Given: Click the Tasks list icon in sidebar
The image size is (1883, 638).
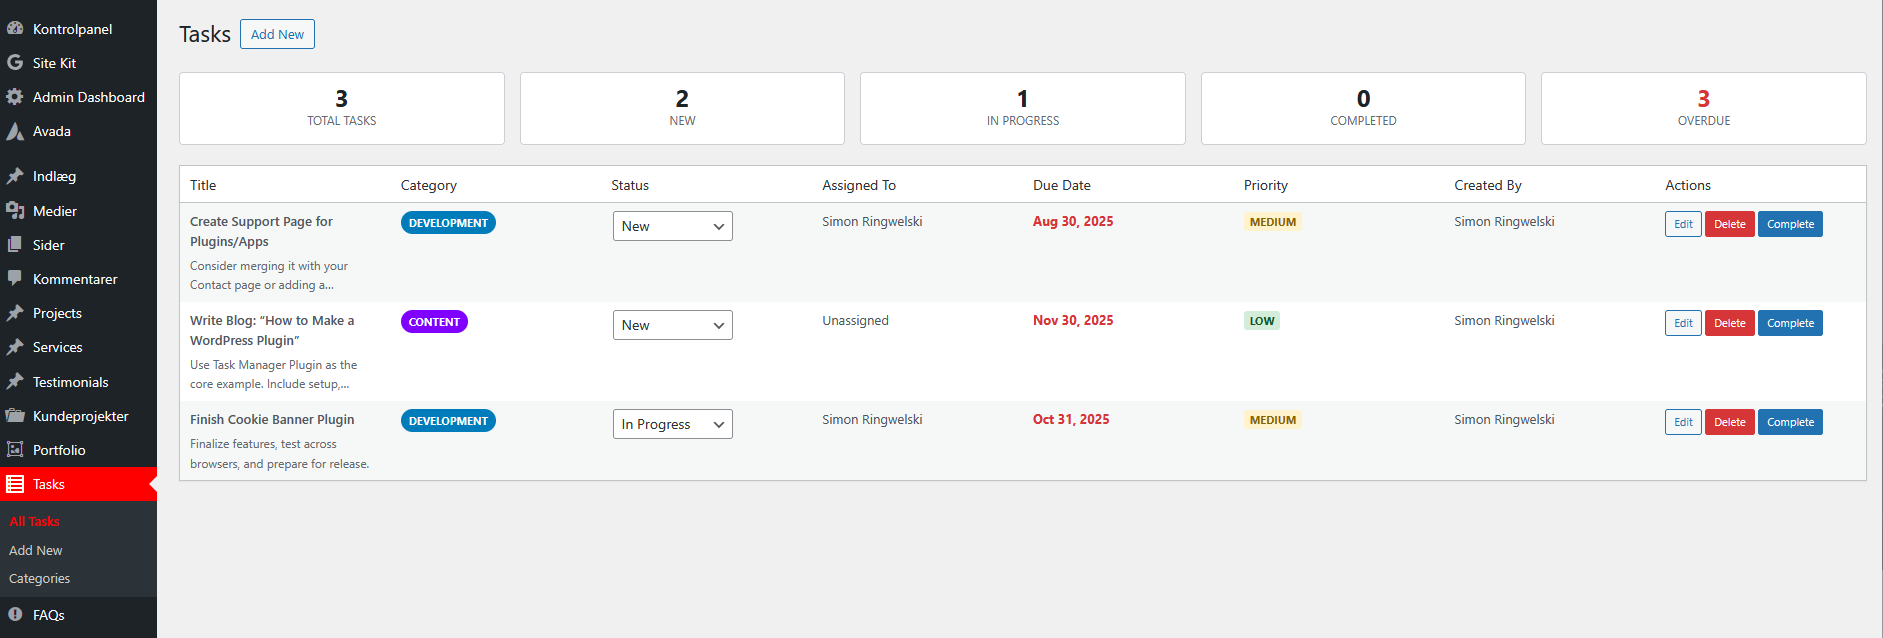Looking at the screenshot, I should 15,484.
